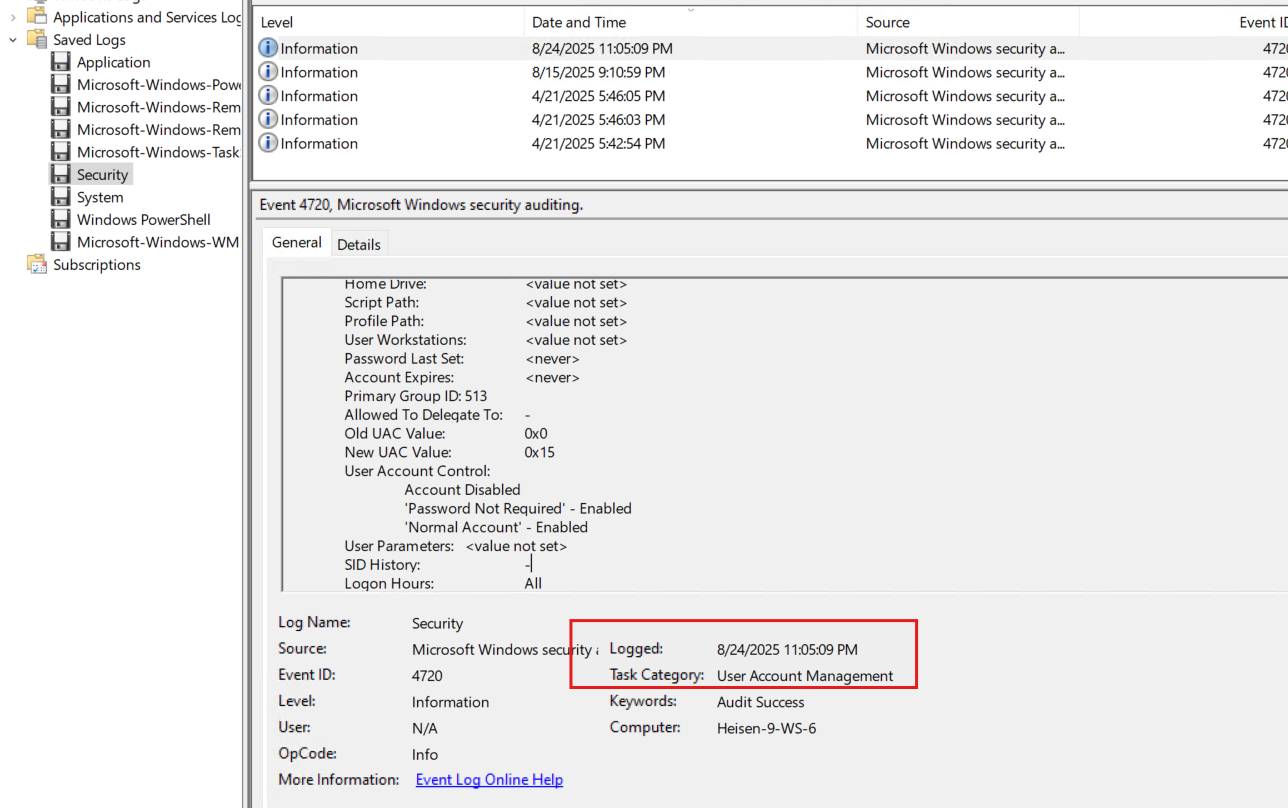Click the SID History value field

pyautogui.click(x=528, y=565)
